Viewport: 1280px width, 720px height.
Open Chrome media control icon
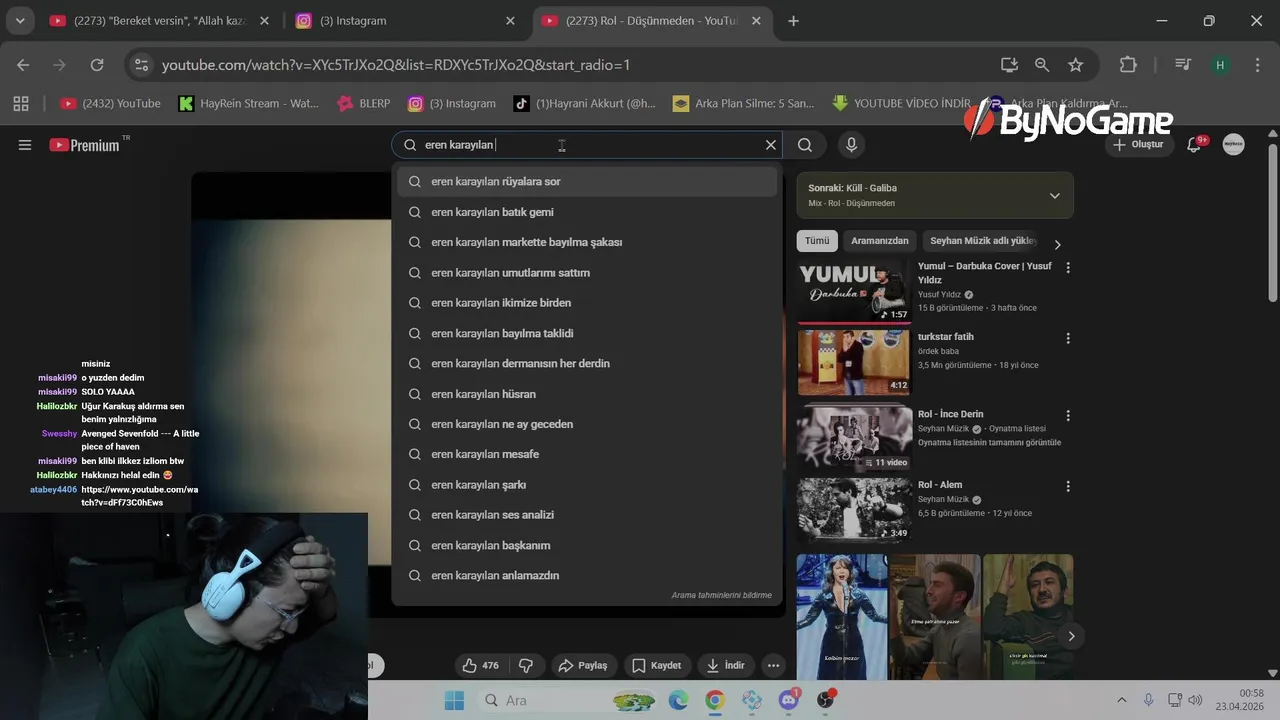(x=1183, y=65)
